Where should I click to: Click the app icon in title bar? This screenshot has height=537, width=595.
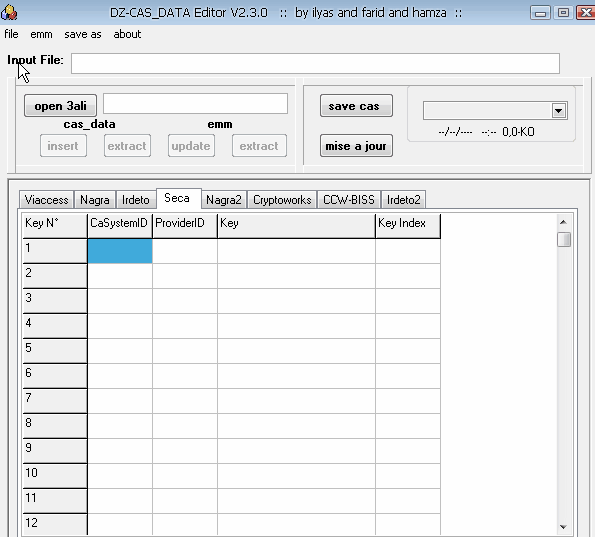9,13
